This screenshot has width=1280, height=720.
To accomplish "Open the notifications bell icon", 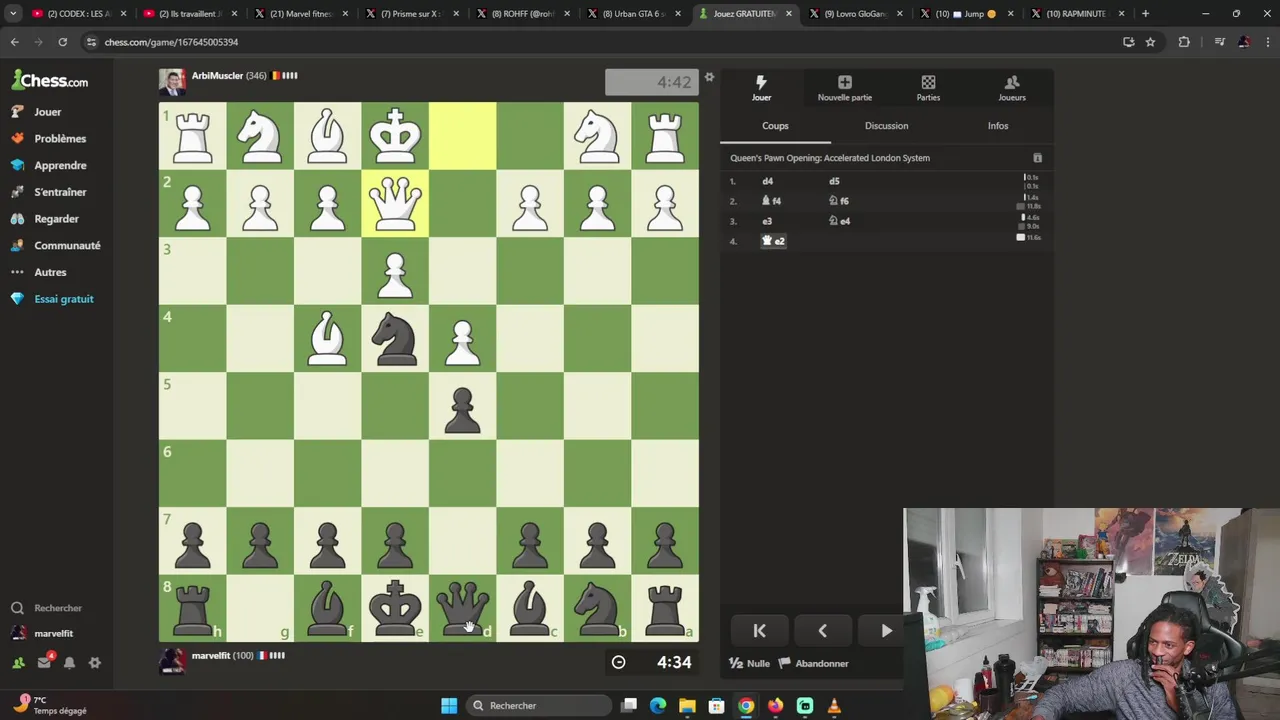I will pos(69,663).
